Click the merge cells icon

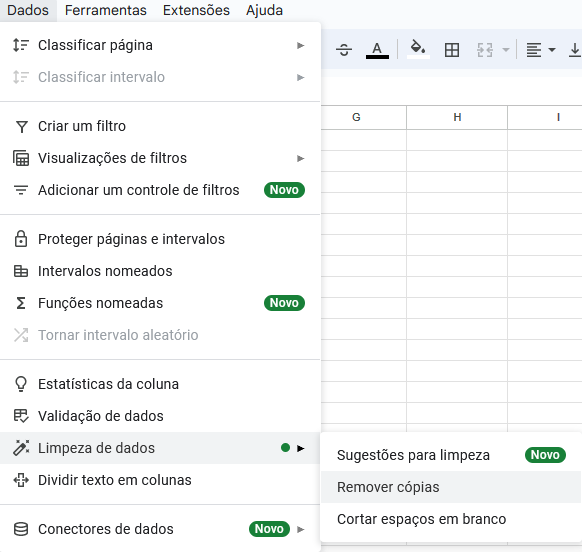[x=485, y=50]
